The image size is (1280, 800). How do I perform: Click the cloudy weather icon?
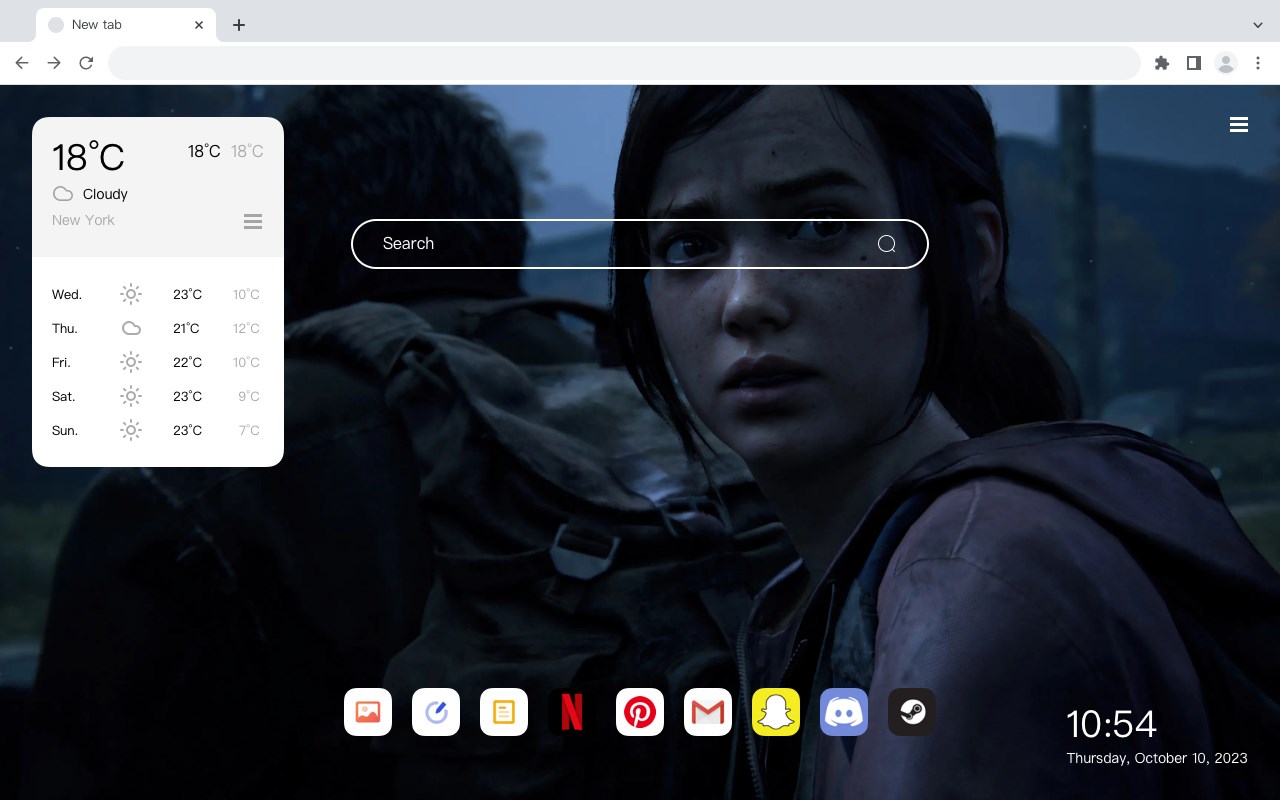pos(63,194)
